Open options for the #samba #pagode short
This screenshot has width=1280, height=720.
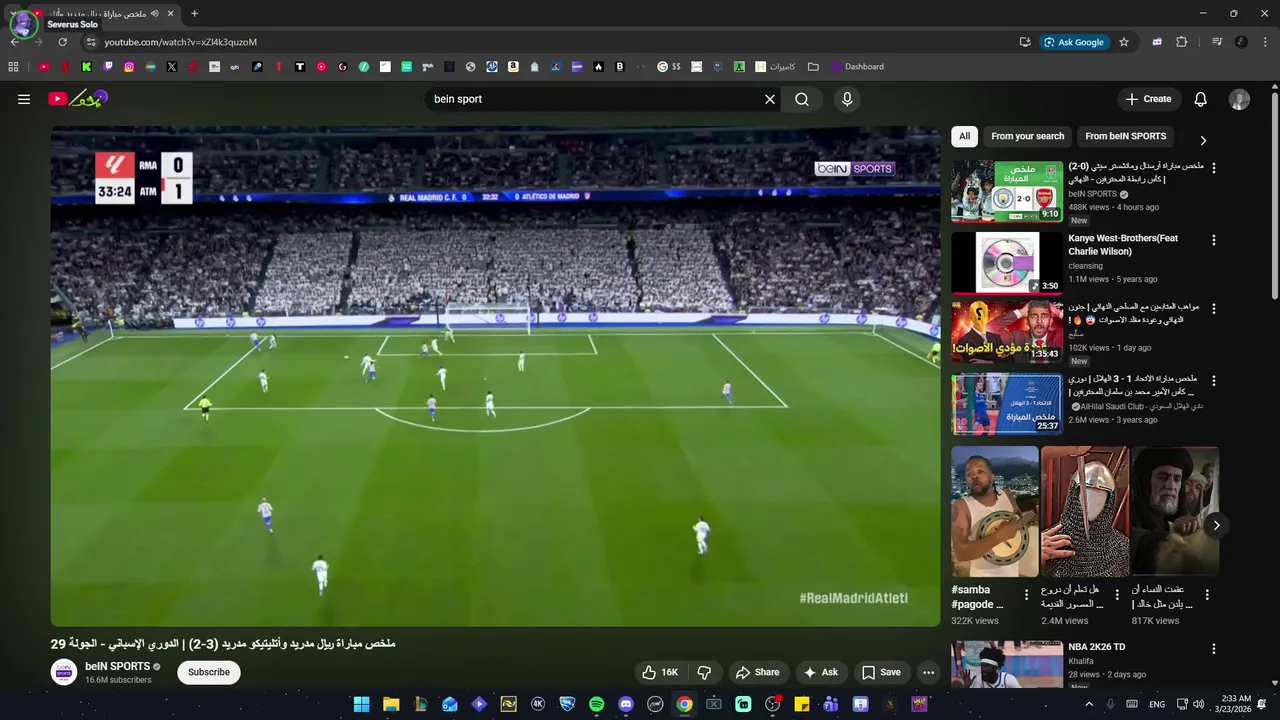click(x=1026, y=595)
